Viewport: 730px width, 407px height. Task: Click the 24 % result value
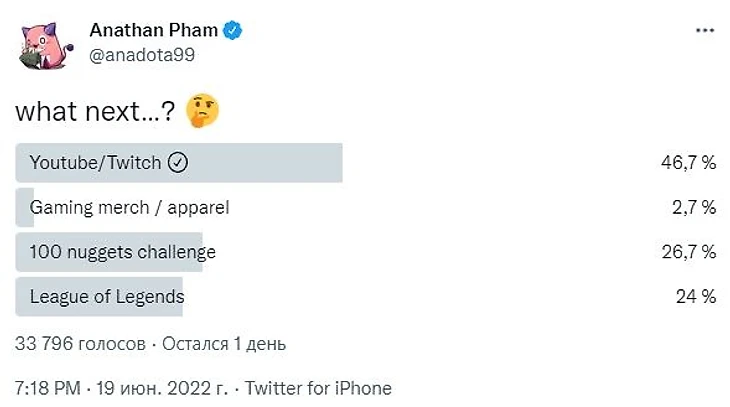pos(695,296)
